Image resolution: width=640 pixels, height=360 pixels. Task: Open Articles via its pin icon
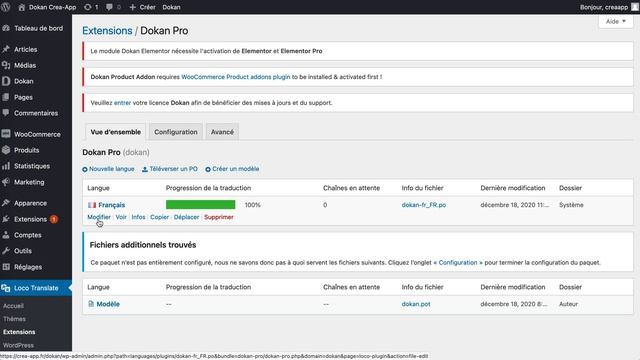[x=6, y=49]
